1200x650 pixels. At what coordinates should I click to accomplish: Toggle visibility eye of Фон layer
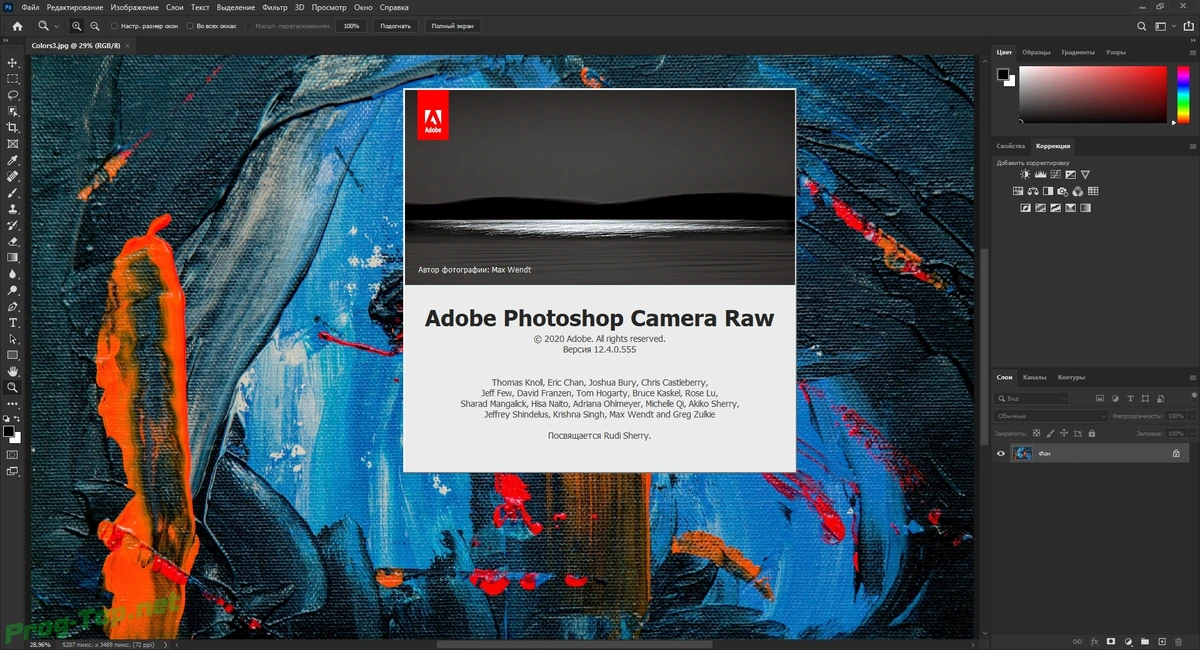1001,453
